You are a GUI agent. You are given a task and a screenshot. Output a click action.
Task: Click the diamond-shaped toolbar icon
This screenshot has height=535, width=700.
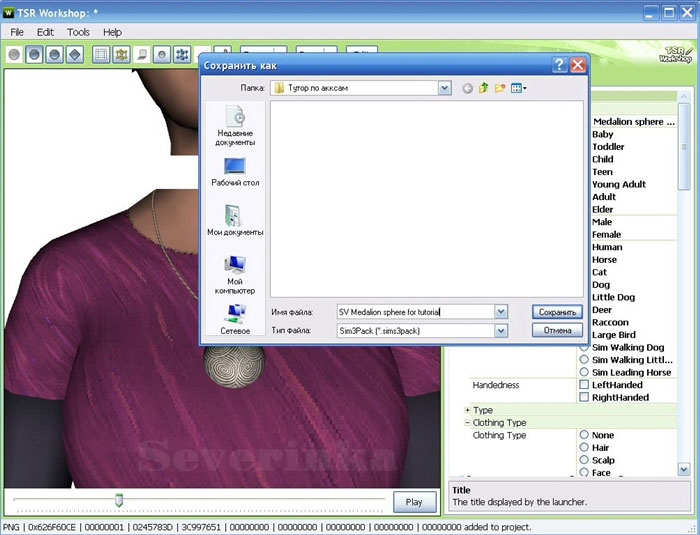point(75,54)
